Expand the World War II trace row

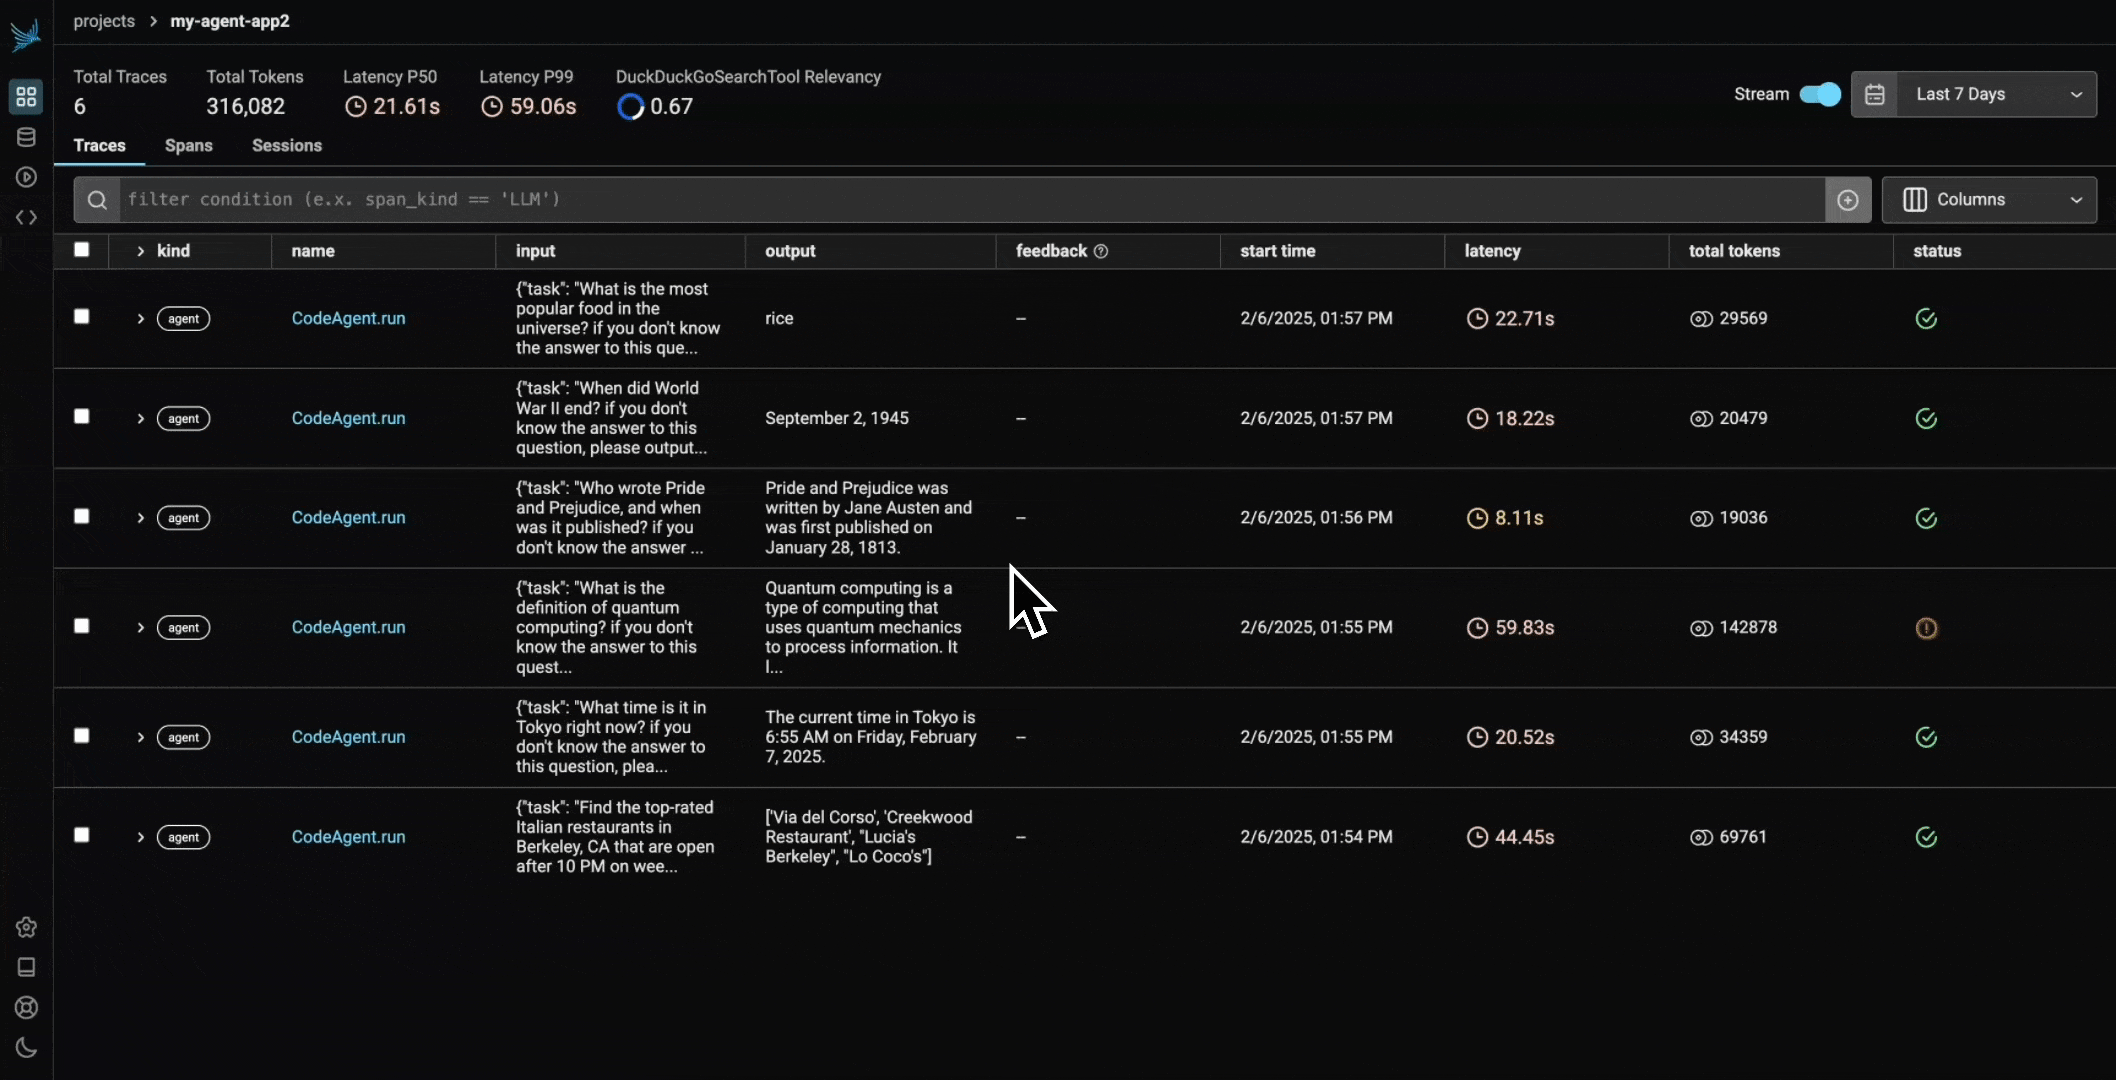140,418
